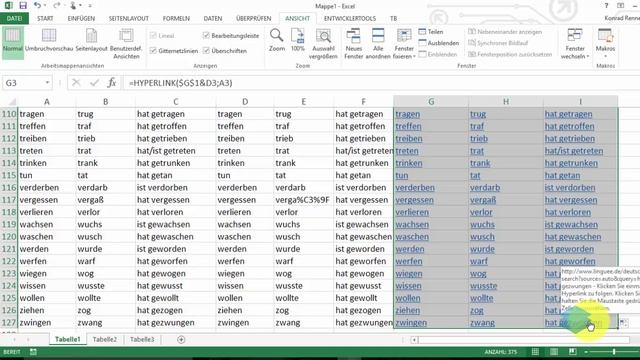The image size is (640, 360).
Task: Open Neues Fenster new window
Action: click(353, 43)
